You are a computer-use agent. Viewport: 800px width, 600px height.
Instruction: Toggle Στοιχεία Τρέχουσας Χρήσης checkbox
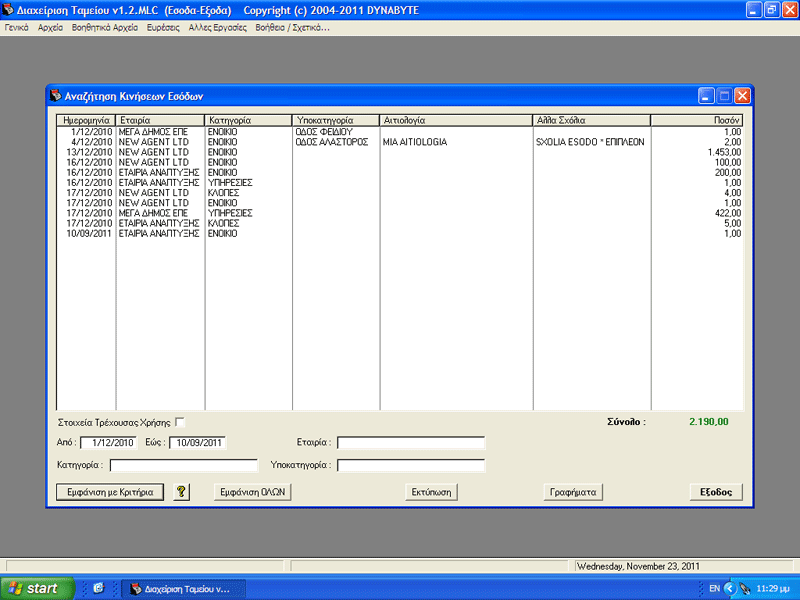pos(180,422)
